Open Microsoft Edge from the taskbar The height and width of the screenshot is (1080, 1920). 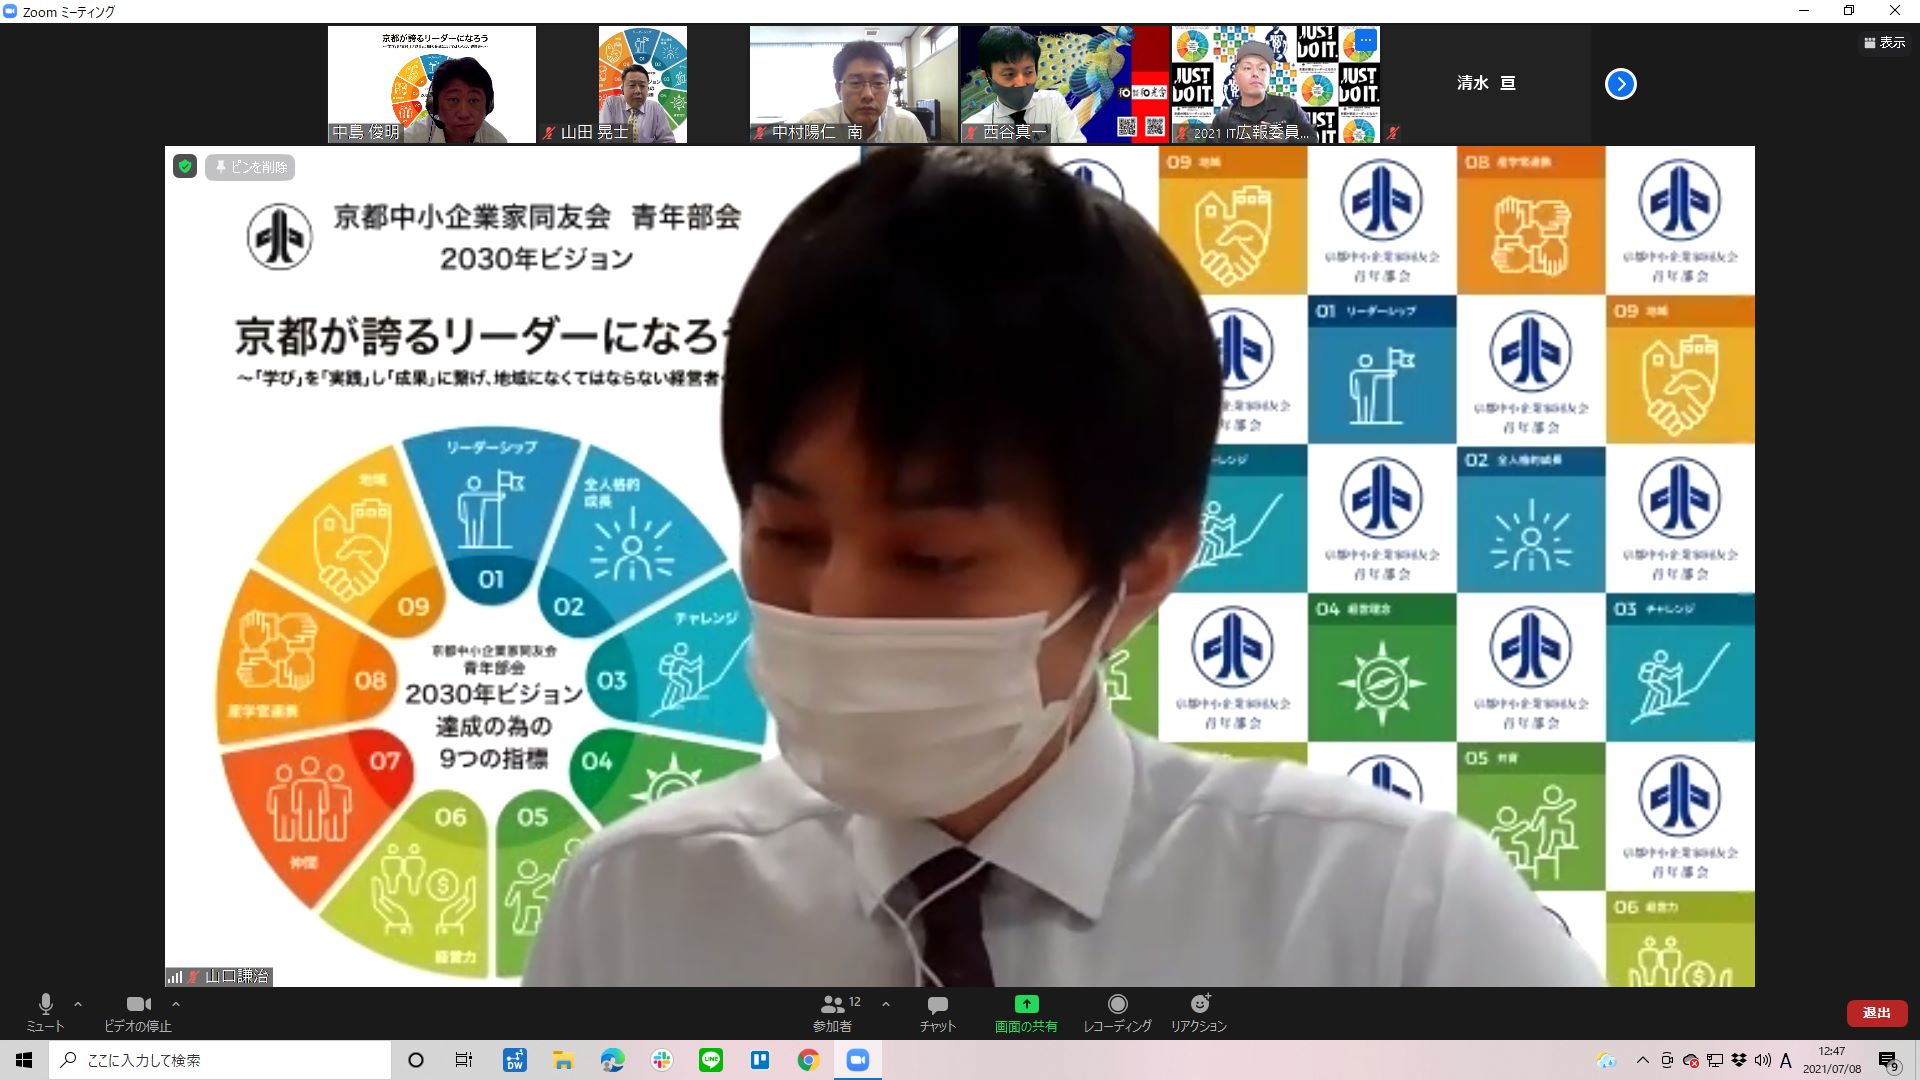pos(612,1060)
